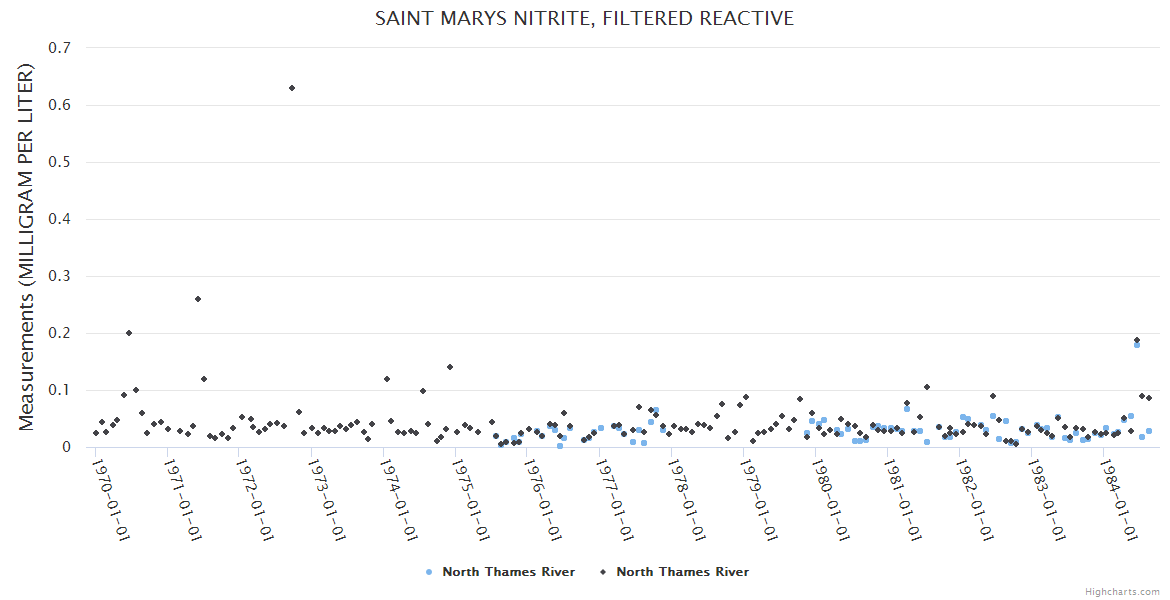Toggle the black North Thames River legend label
Image resolution: width=1170 pixels, height=600 pixels.
682,572
